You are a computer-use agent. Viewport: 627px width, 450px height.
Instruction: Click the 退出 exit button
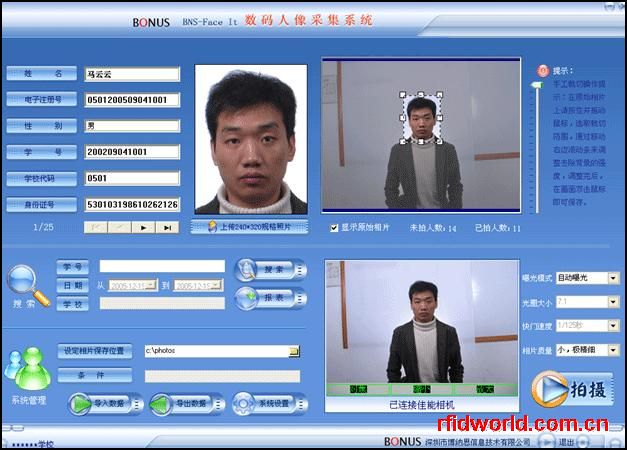pyautogui.click(x=566, y=442)
